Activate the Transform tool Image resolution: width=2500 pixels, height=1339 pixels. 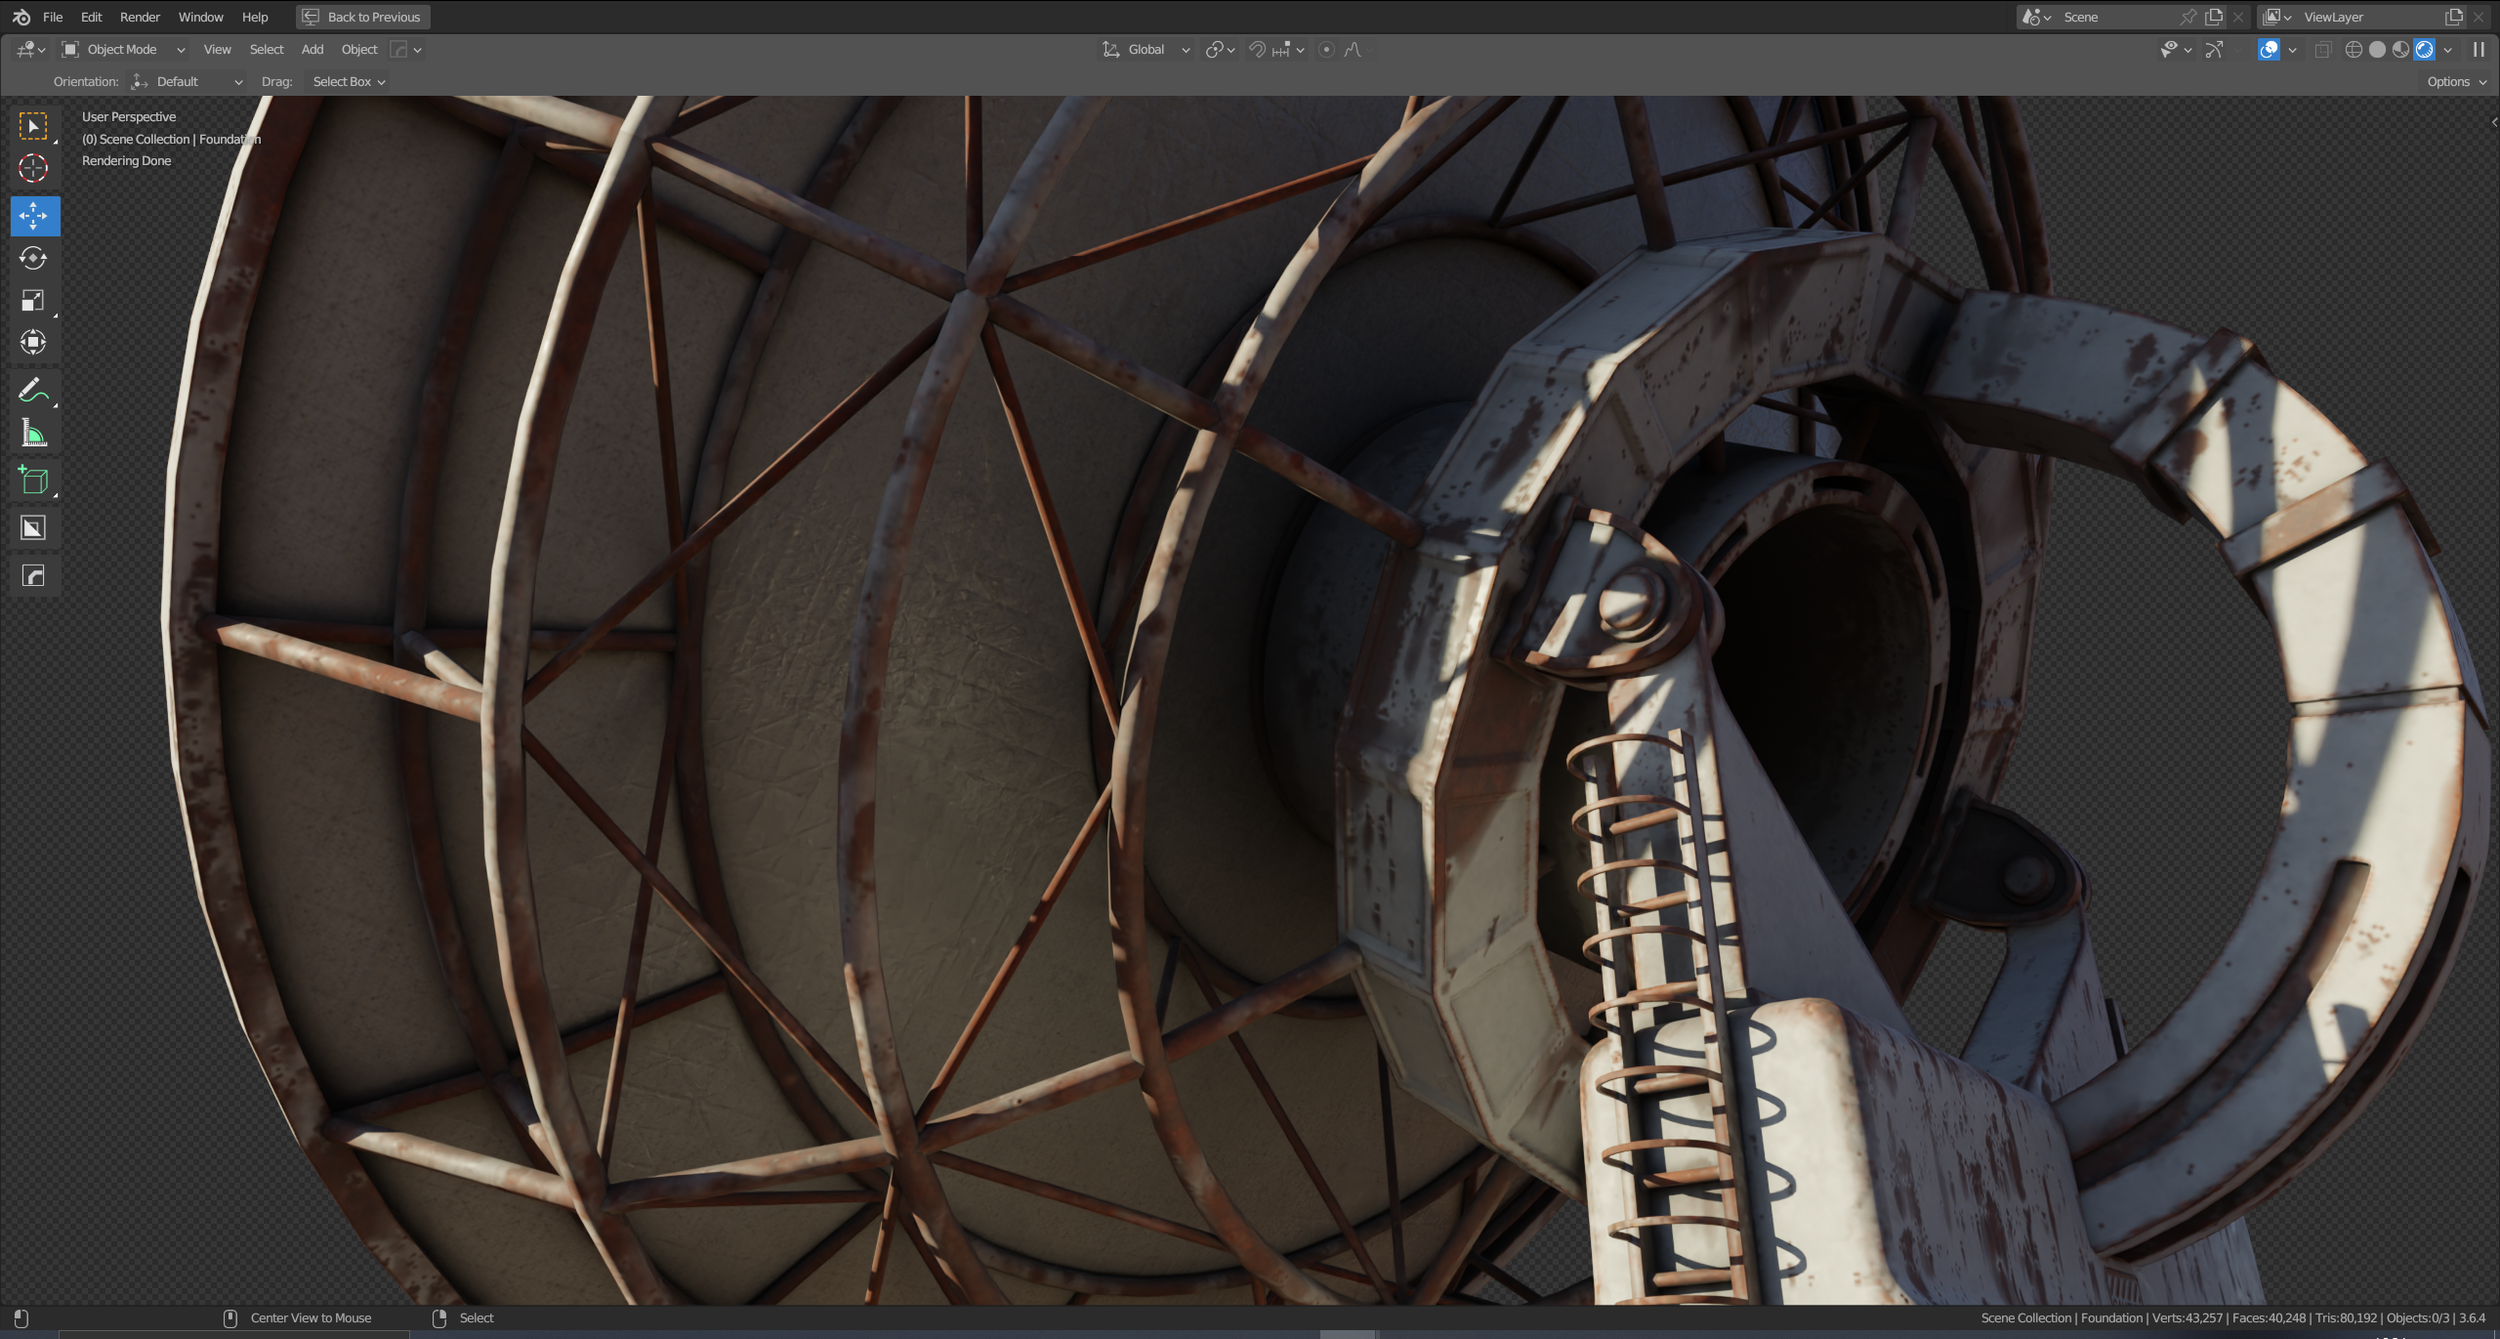coord(33,343)
